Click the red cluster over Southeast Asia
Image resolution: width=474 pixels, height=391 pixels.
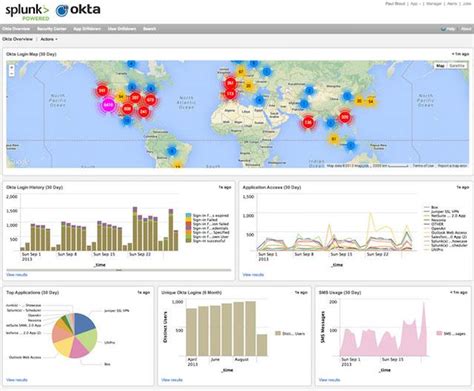pos(345,117)
